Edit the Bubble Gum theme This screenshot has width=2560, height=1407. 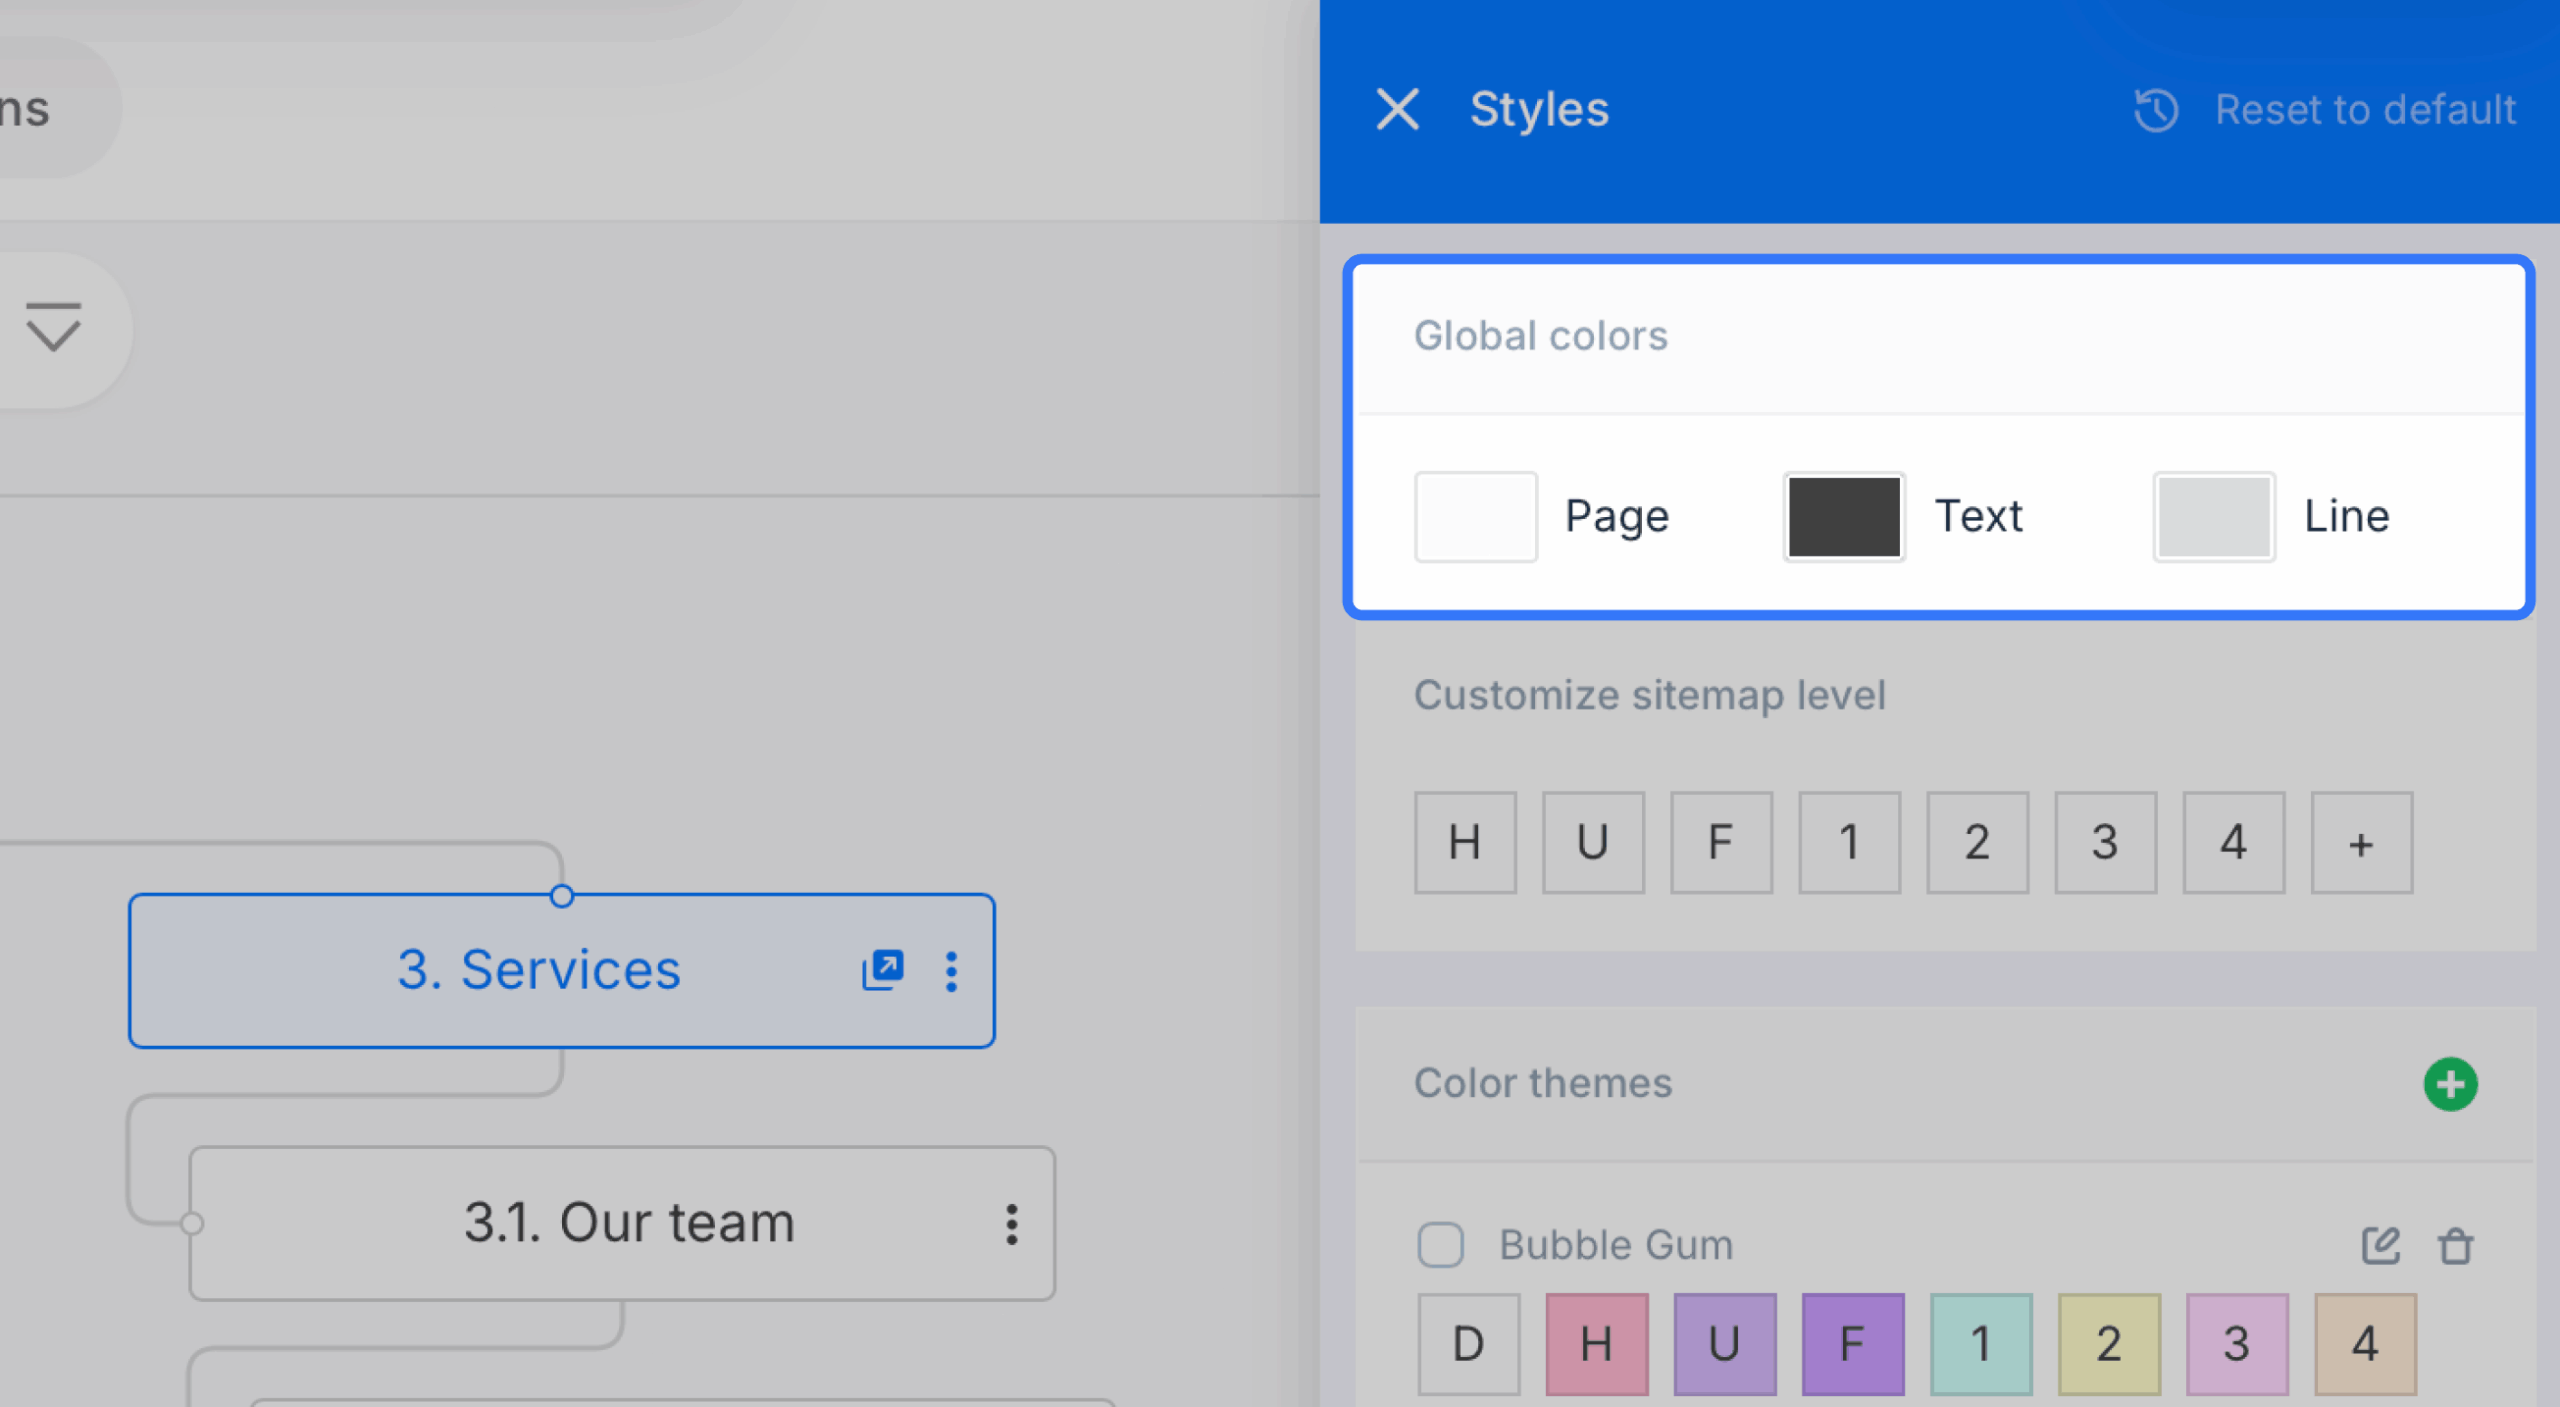coord(2380,1245)
